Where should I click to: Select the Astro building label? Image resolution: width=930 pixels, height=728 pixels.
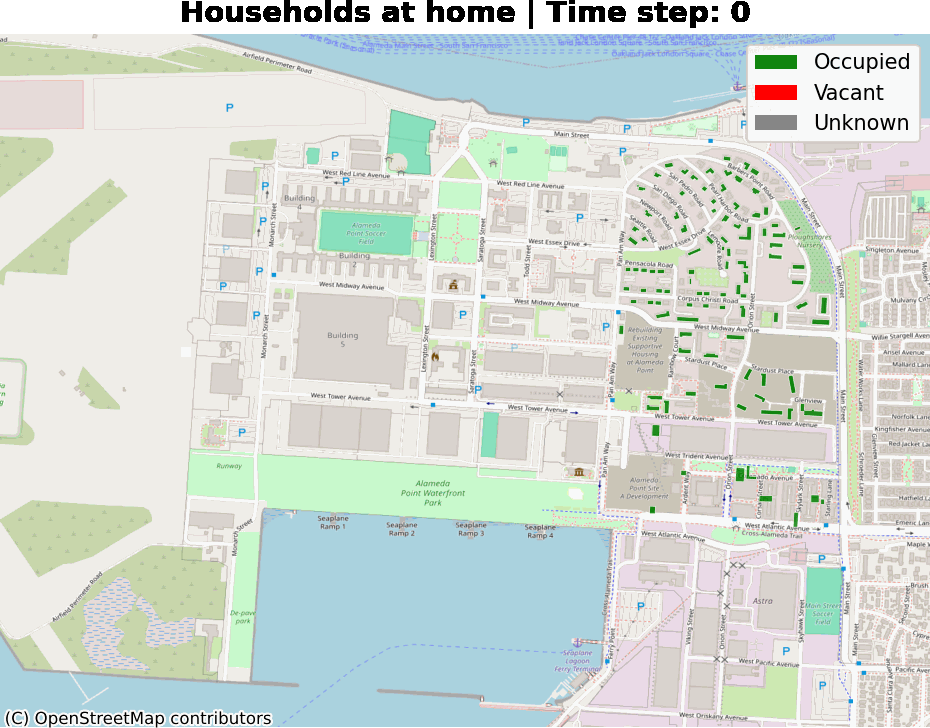click(763, 601)
